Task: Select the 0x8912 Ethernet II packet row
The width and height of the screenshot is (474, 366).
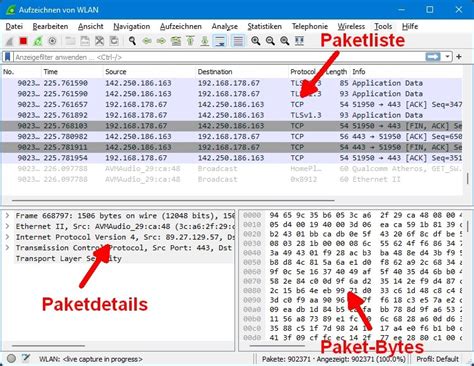Action: tap(232, 179)
